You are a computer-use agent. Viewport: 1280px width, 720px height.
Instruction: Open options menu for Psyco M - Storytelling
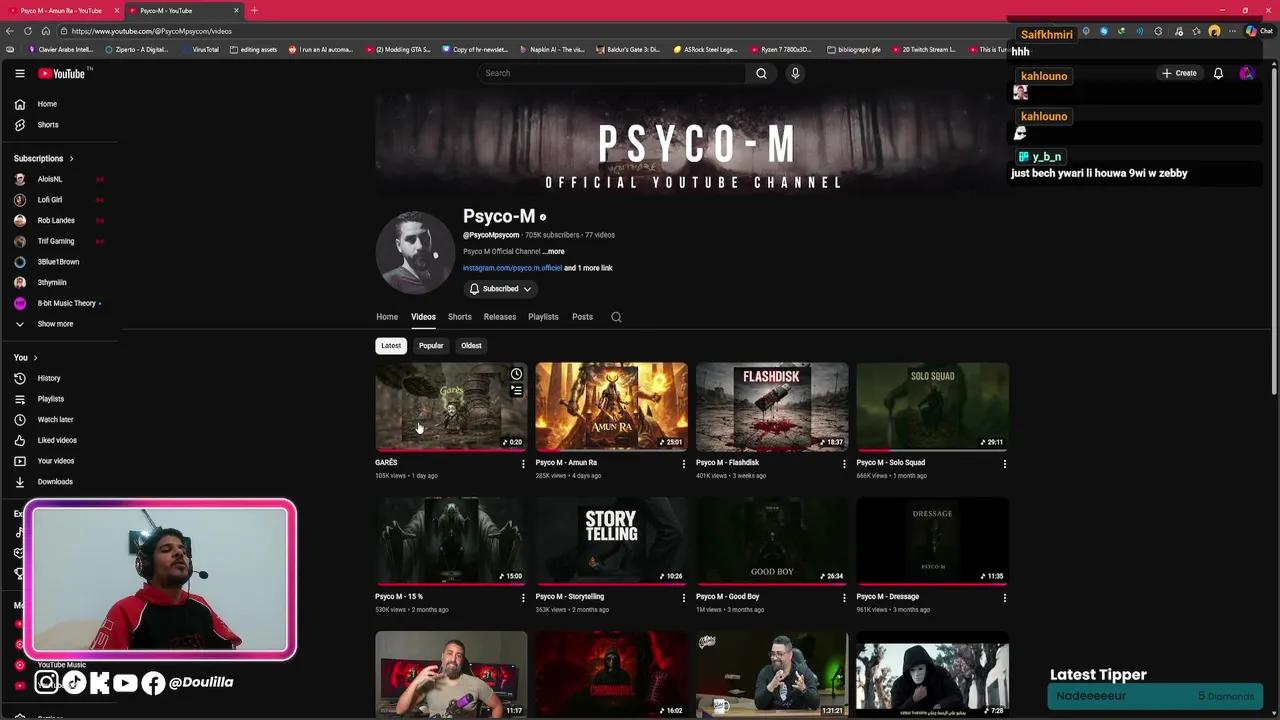click(684, 598)
